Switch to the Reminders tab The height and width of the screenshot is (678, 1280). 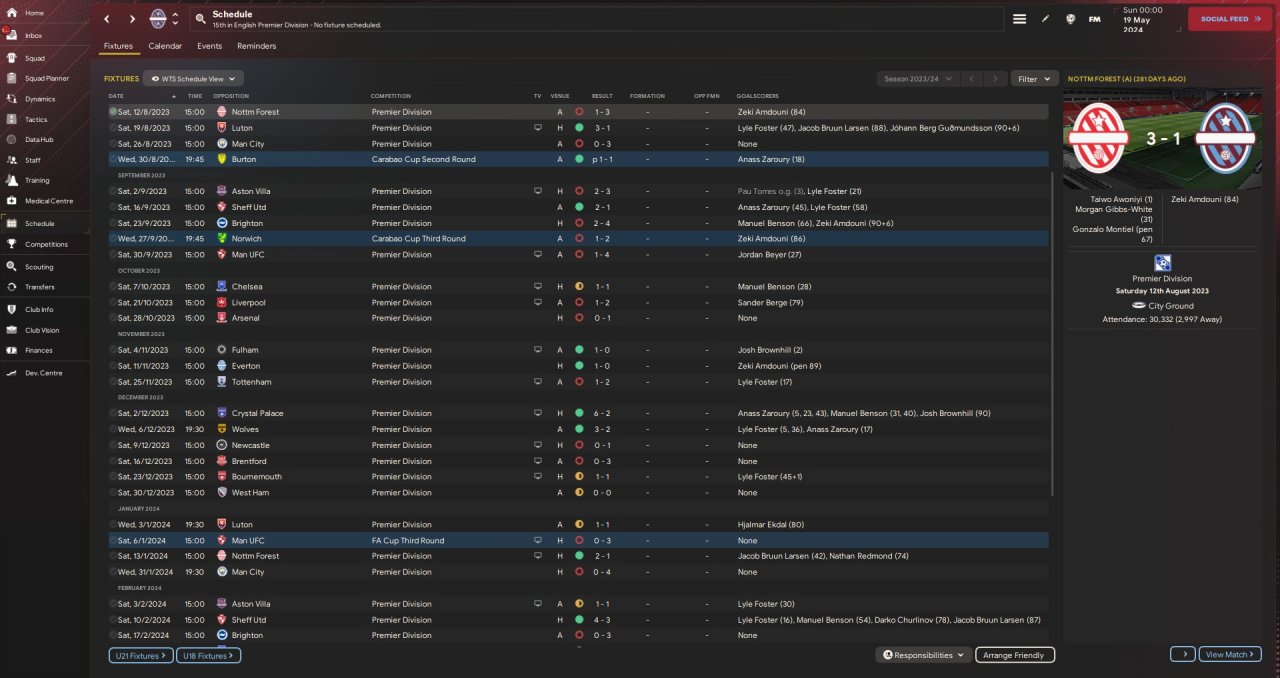point(256,46)
